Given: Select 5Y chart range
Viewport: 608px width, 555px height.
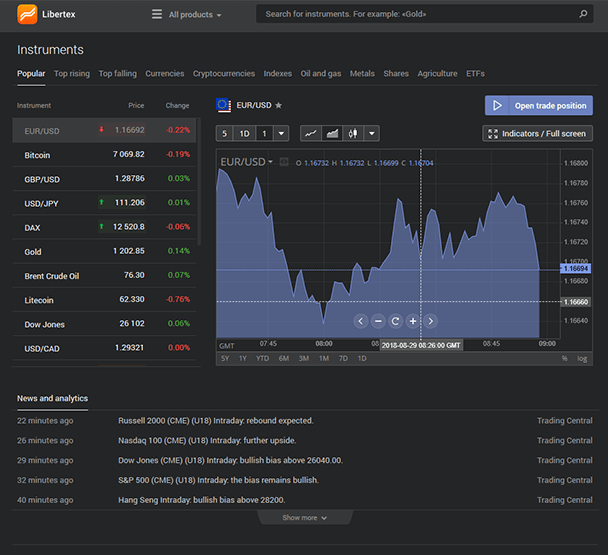Looking at the screenshot, I should click(x=225, y=358).
